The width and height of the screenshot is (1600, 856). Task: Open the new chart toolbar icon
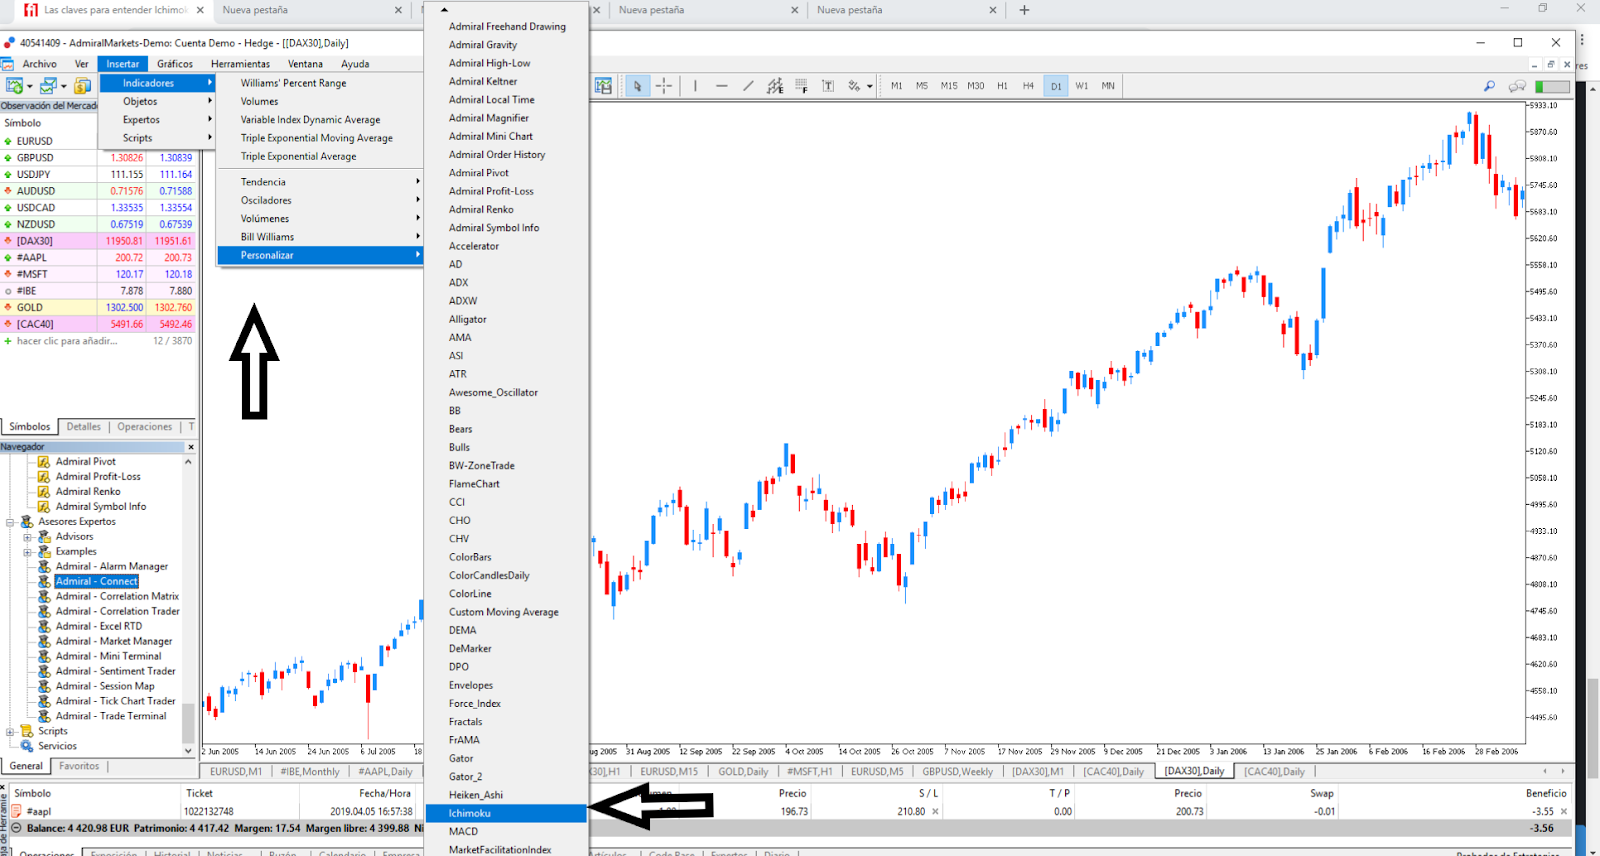[14, 86]
